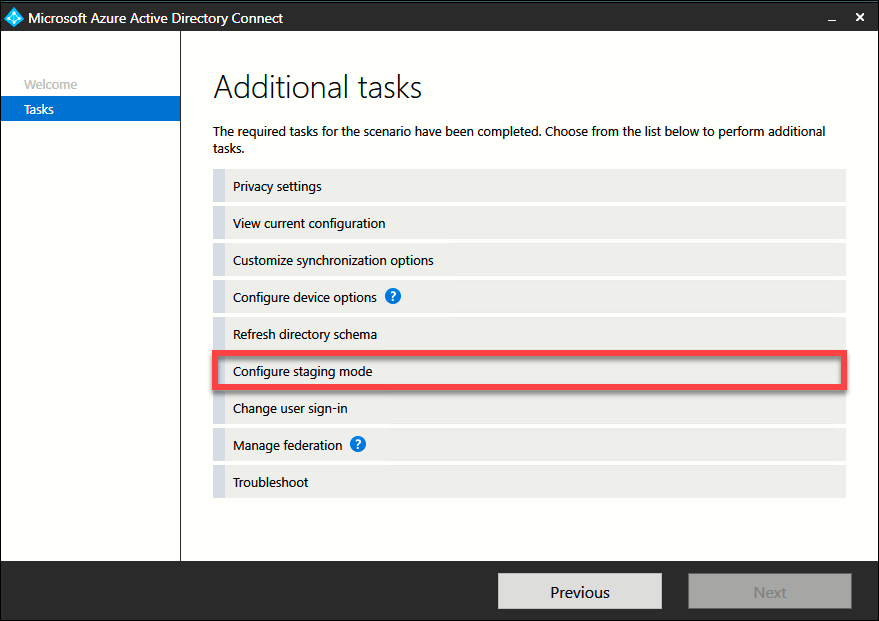Click the Azure AD Connect logo icon
The image size is (879, 621).
[x=14, y=17]
